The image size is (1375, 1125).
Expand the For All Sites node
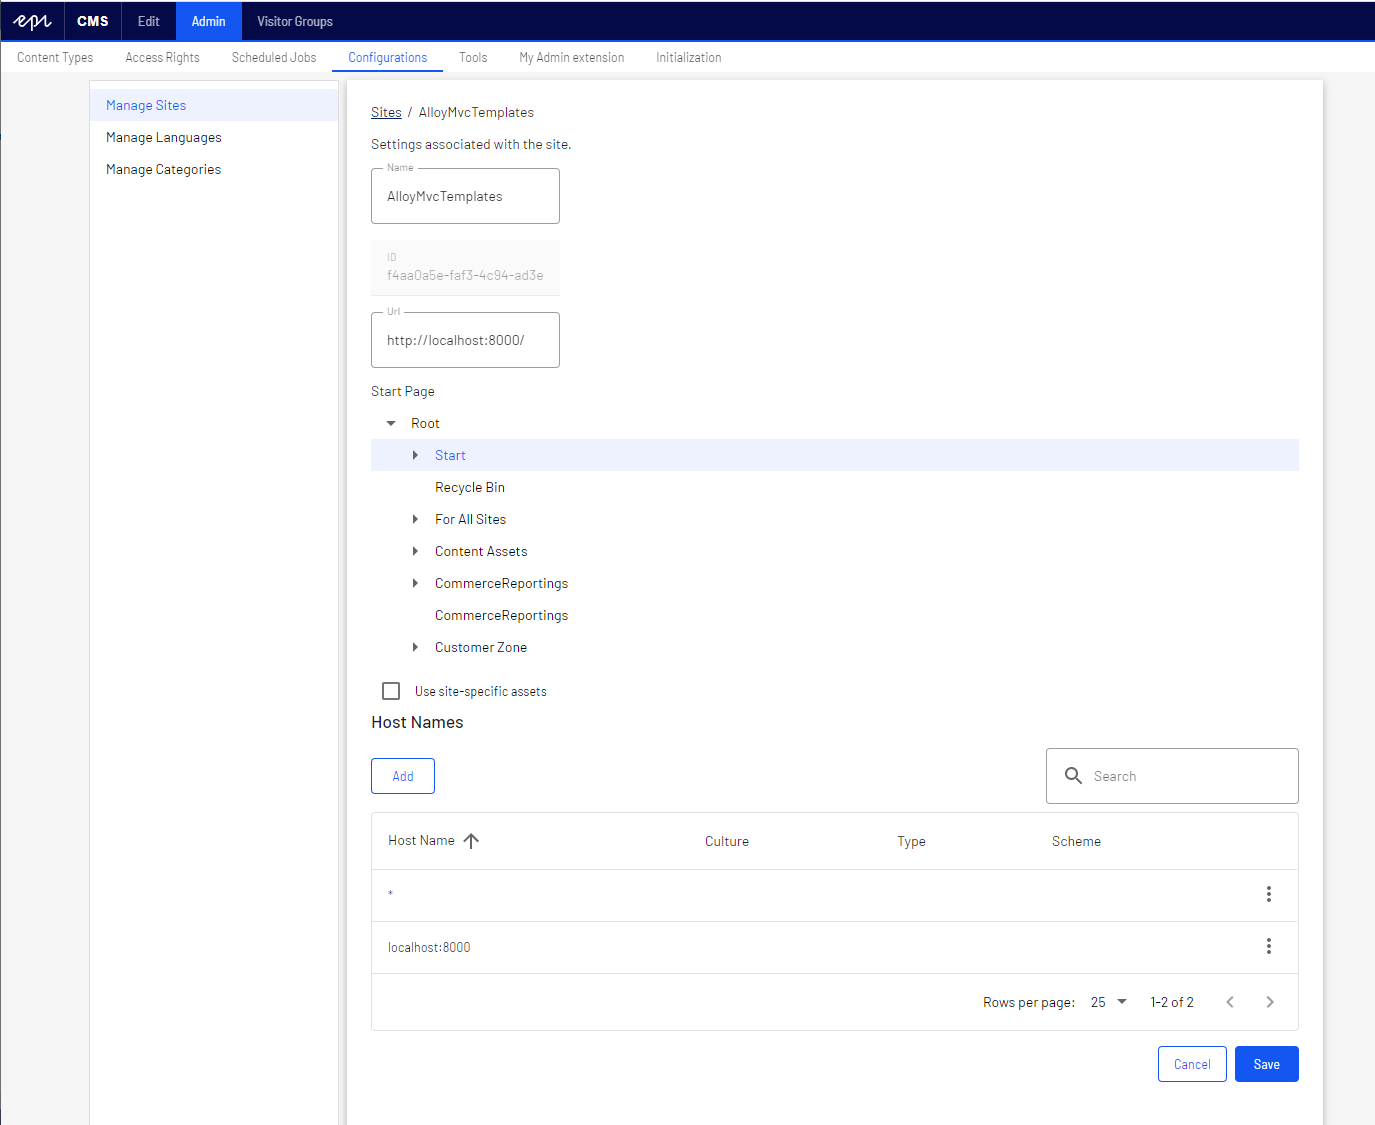click(x=415, y=519)
